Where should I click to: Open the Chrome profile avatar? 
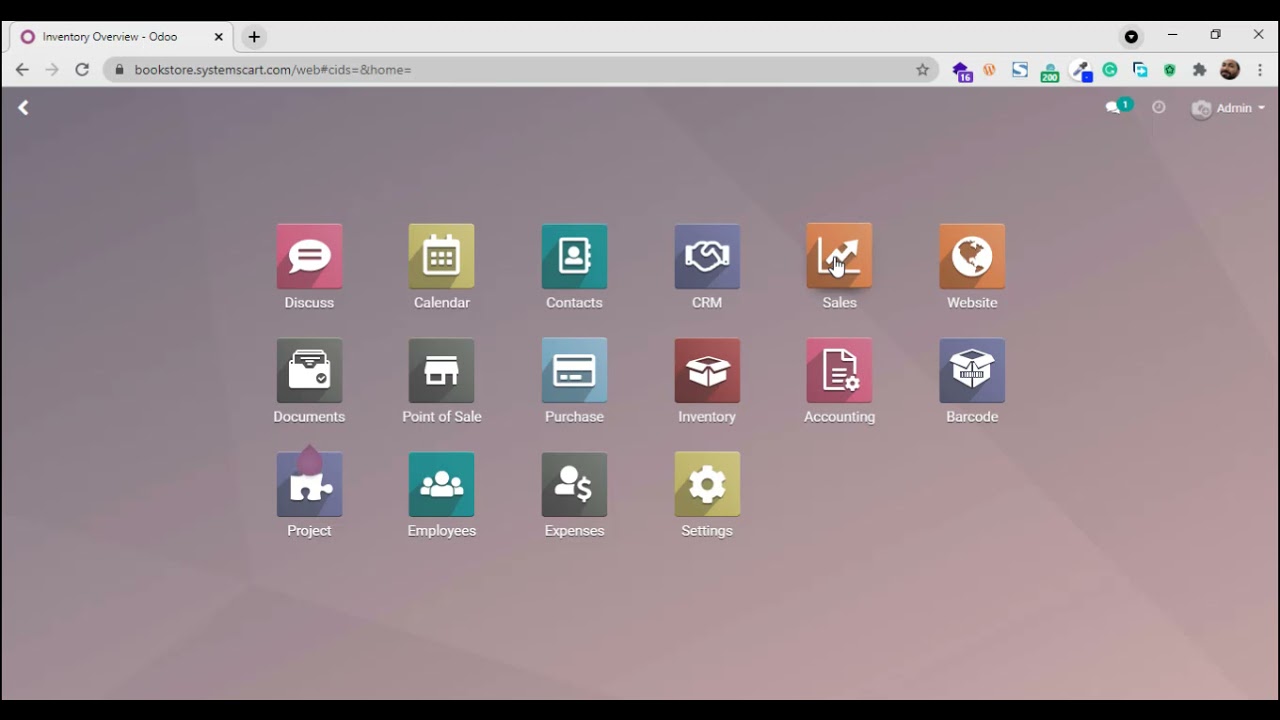(x=1230, y=70)
